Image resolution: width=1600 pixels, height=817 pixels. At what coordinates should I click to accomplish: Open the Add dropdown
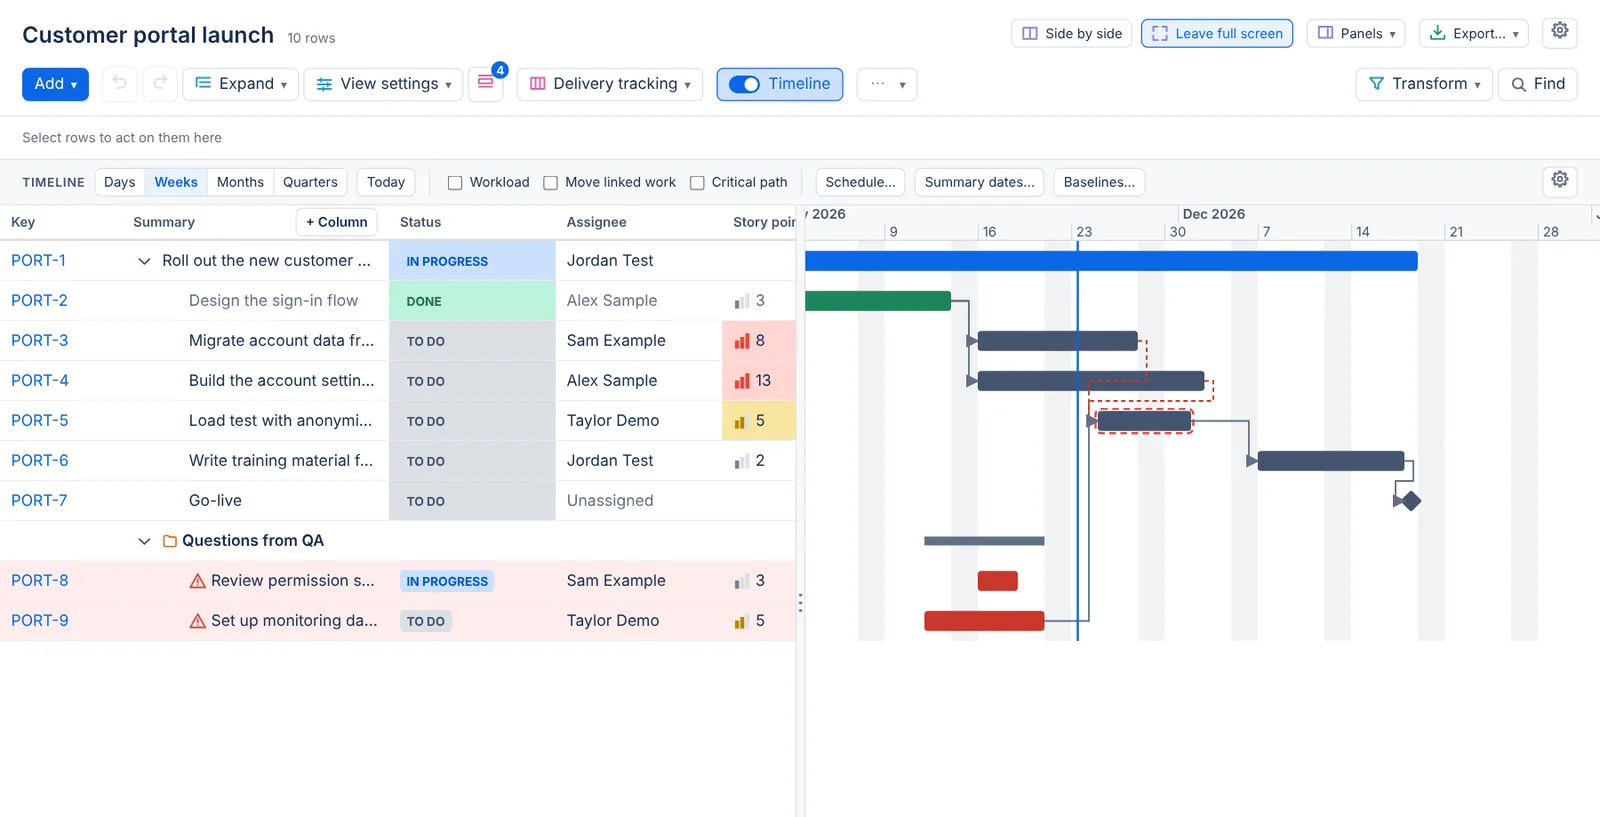tap(55, 84)
